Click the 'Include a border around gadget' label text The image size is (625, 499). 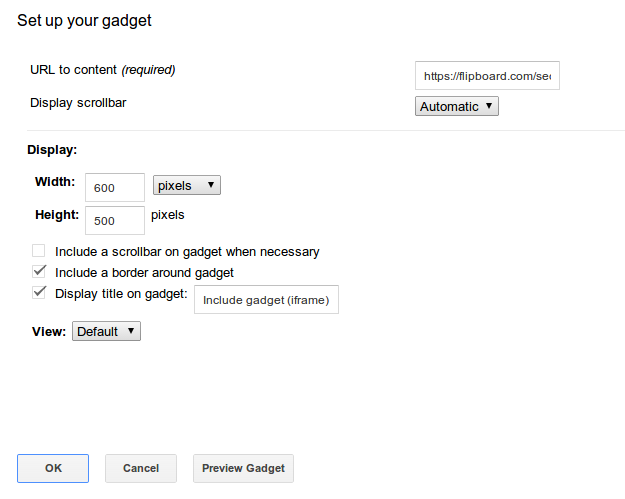[x=144, y=272]
